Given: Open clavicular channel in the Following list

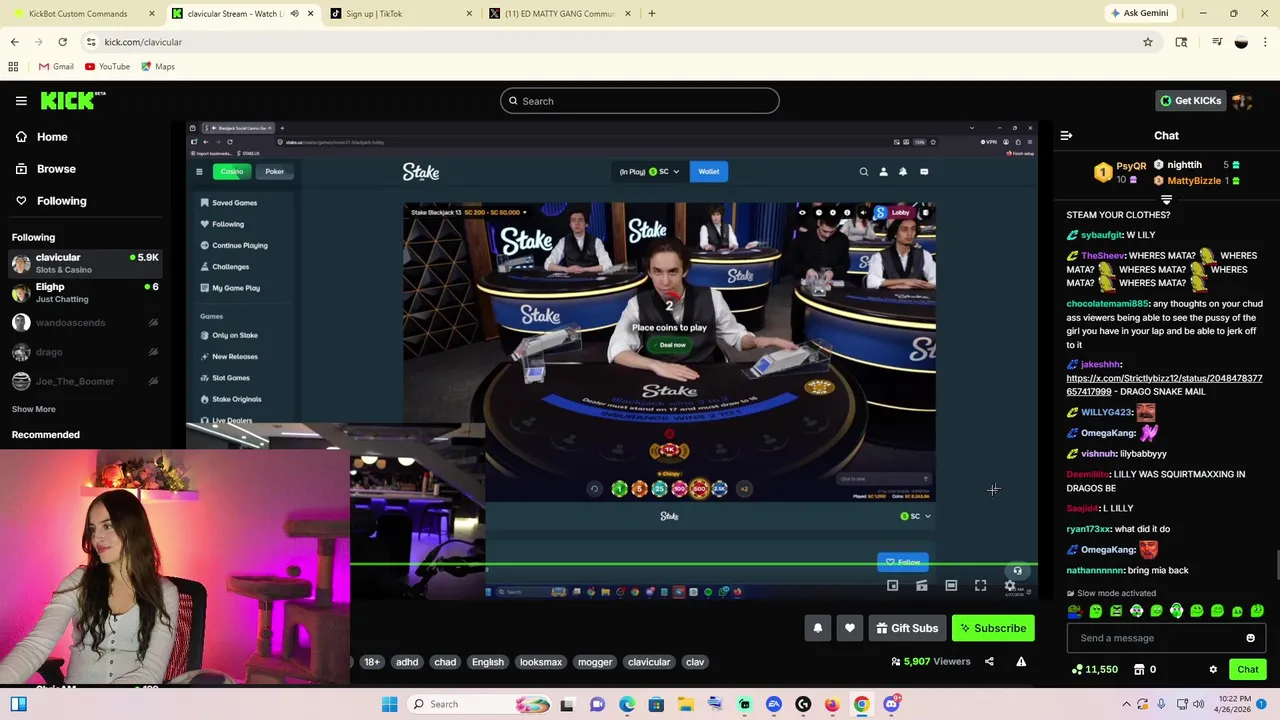Looking at the screenshot, I should pos(85,263).
